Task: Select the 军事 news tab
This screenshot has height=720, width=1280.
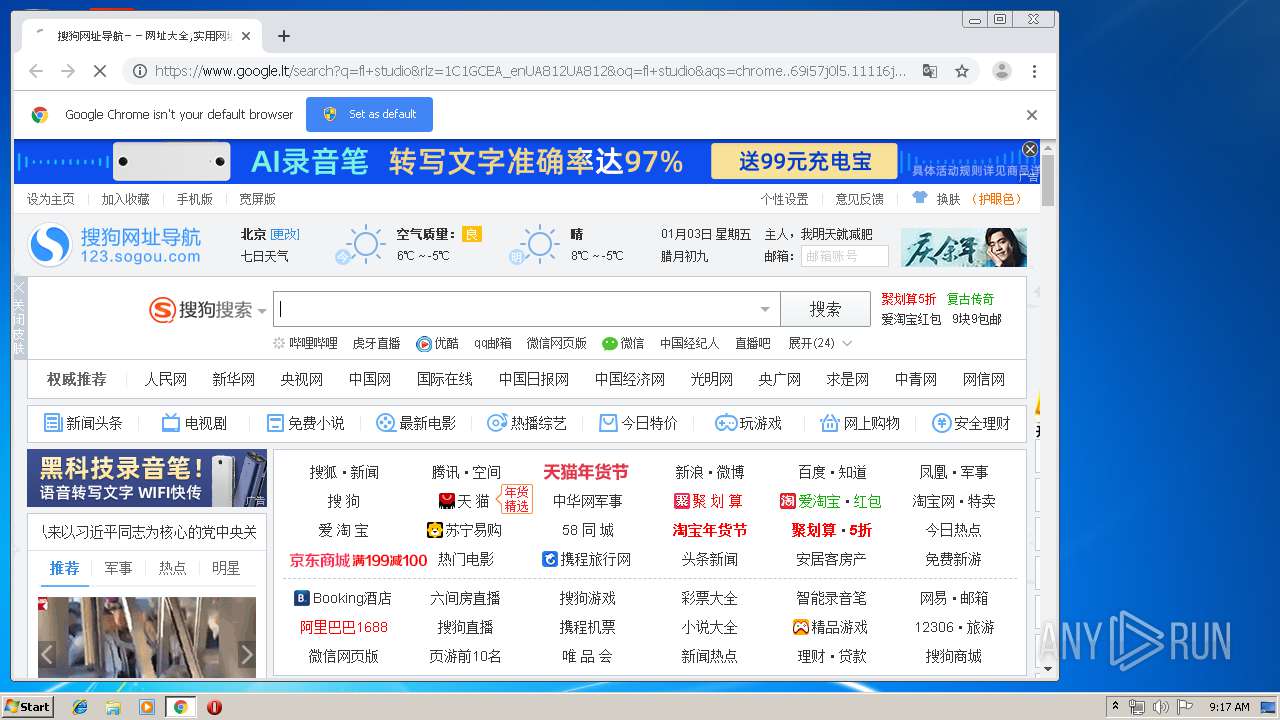Action: 118,568
